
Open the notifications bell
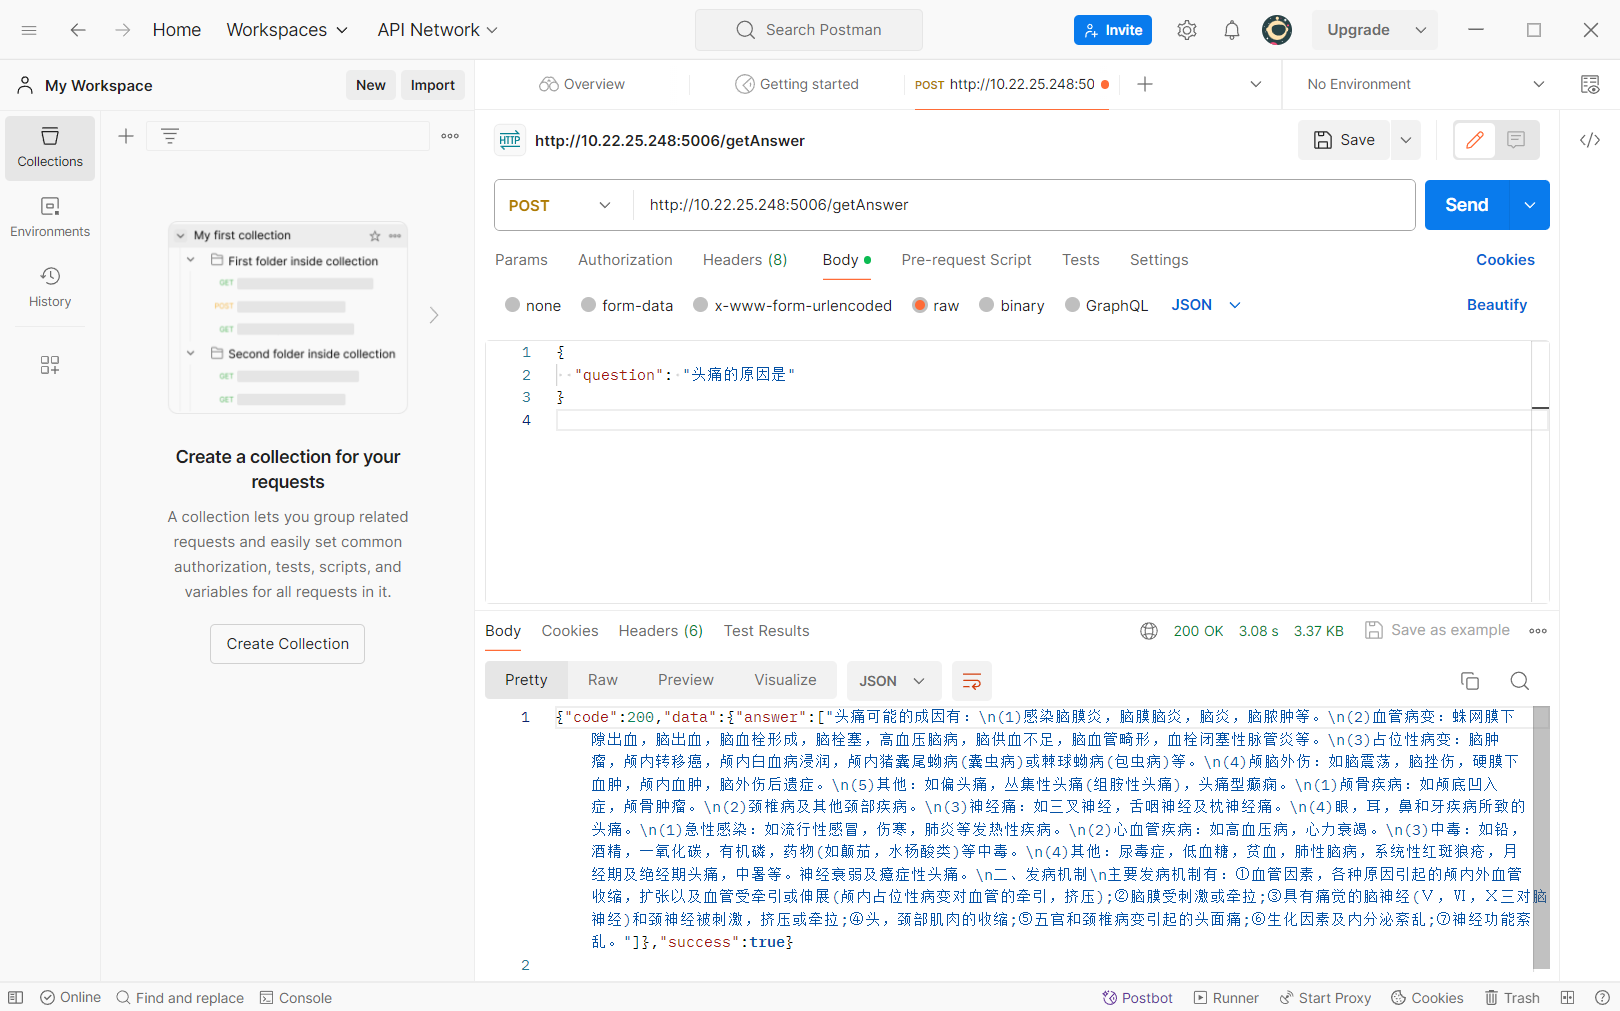pyautogui.click(x=1232, y=30)
